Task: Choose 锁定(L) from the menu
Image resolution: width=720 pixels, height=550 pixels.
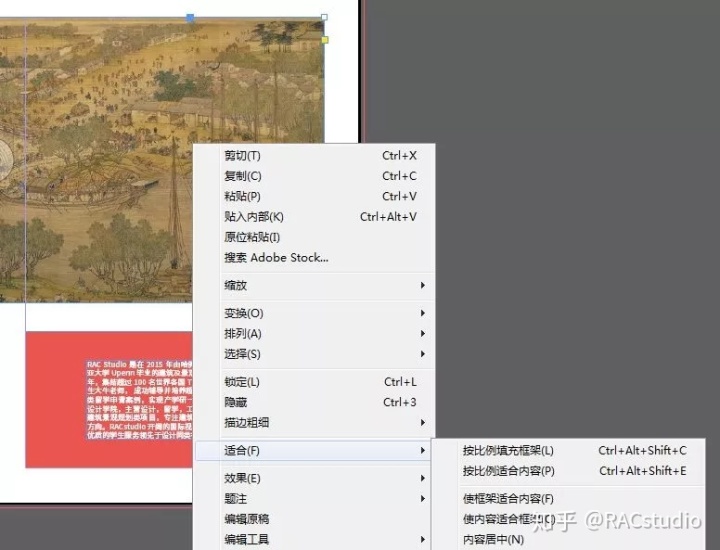Action: coord(315,382)
